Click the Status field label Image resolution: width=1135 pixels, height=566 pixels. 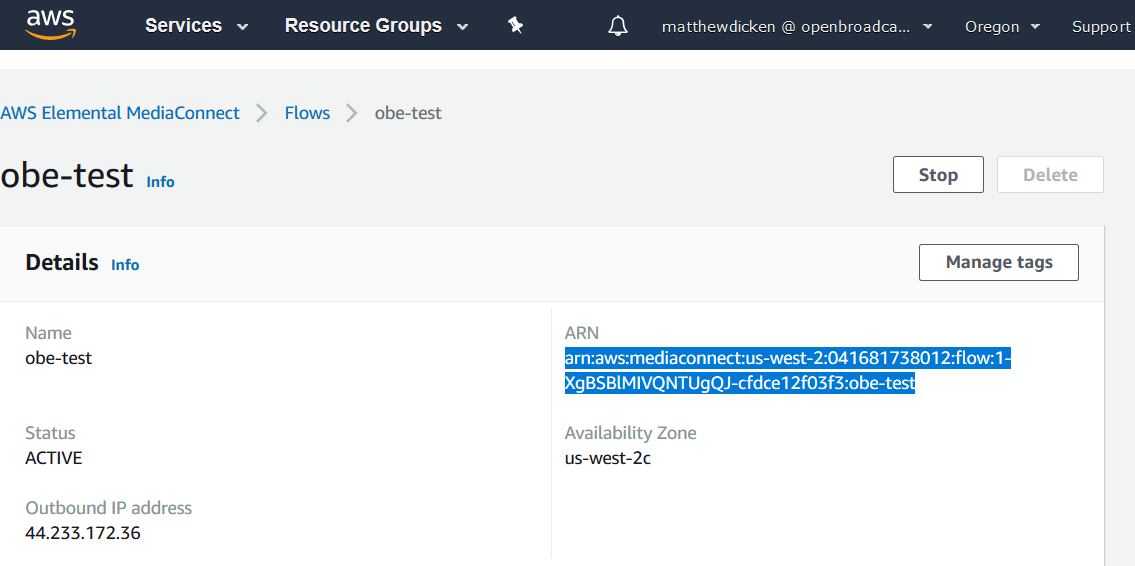[x=50, y=433]
